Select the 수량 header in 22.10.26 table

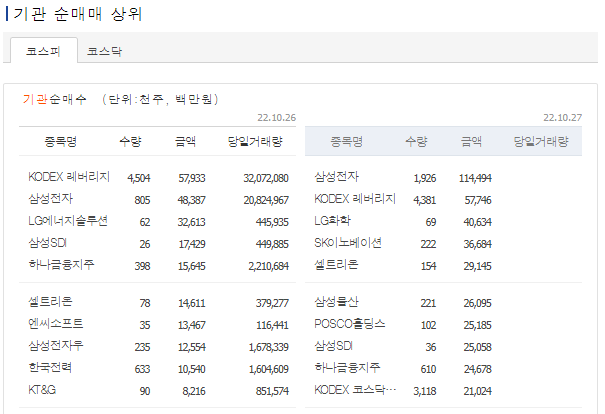(130, 142)
